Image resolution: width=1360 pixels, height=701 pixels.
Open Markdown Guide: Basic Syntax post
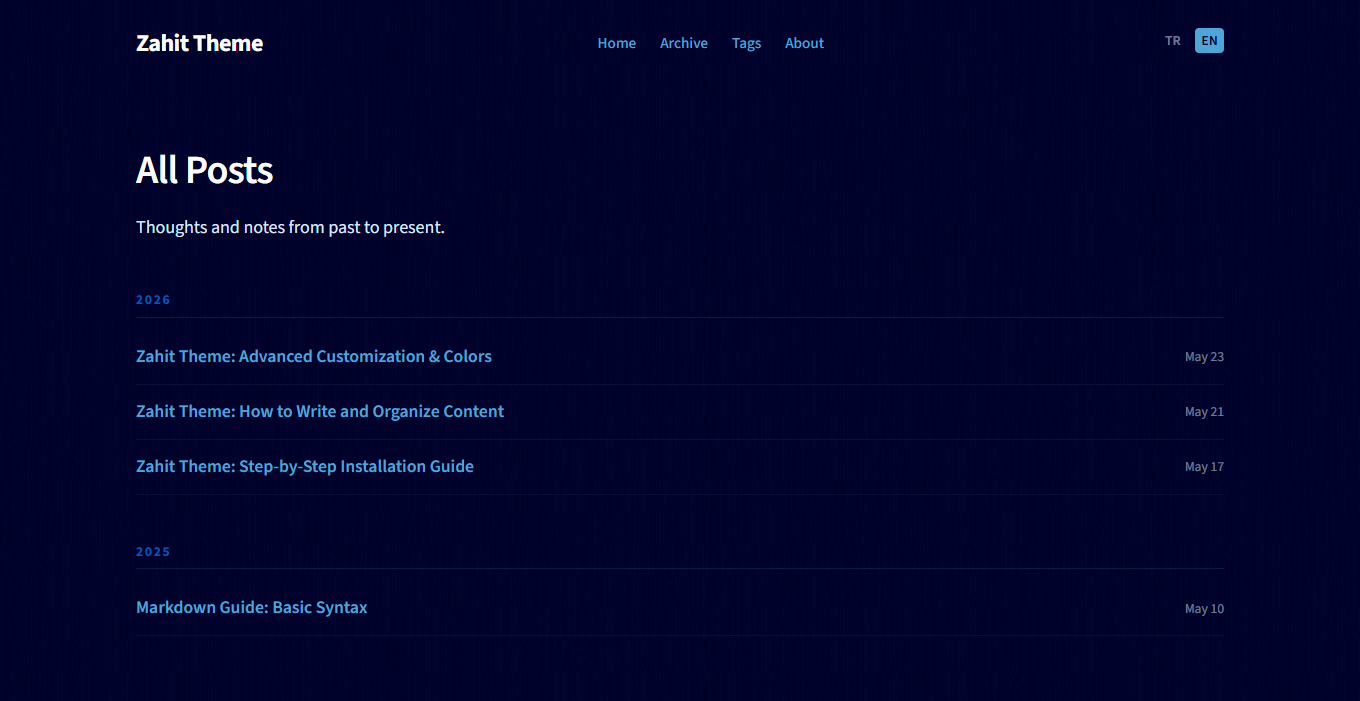tap(252, 607)
